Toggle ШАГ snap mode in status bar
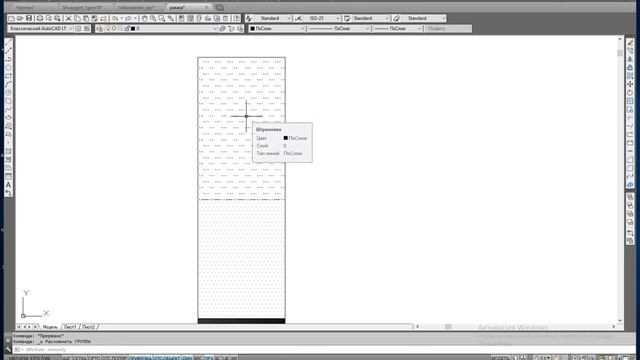Screen dimensions: 640x360 click(x=67, y=358)
